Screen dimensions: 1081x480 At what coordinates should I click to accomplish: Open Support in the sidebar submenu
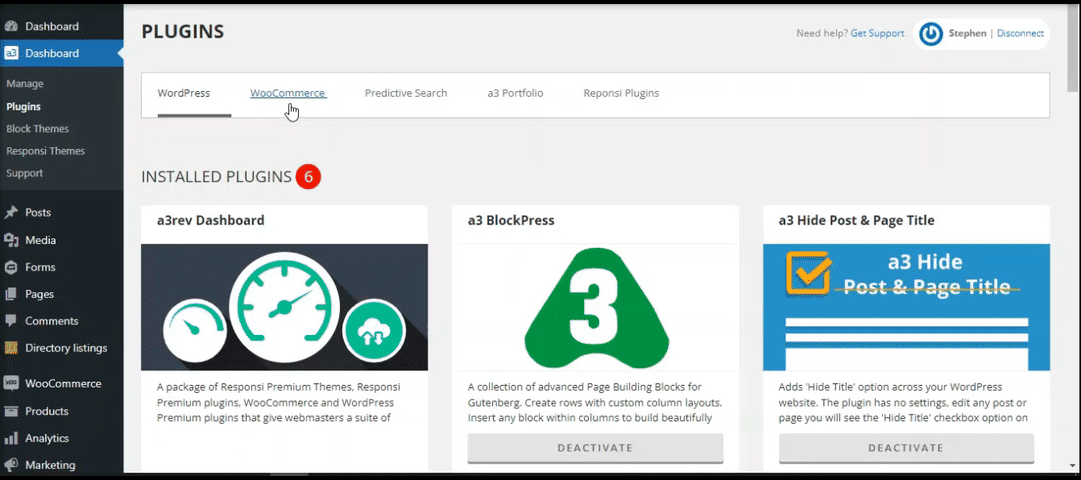pyautogui.click(x=24, y=173)
